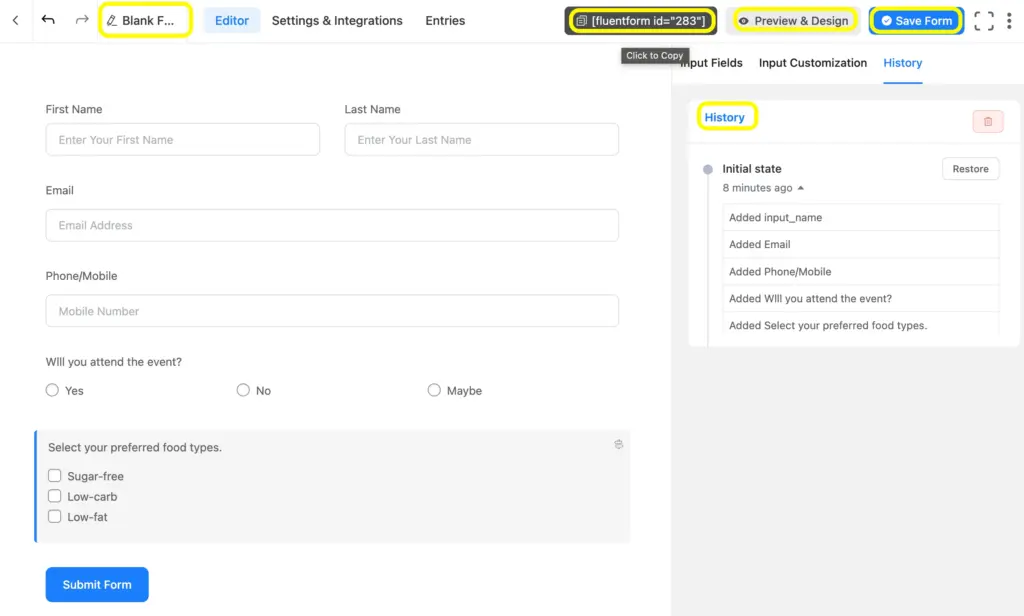Image resolution: width=1024 pixels, height=616 pixels.
Task: Open the three-dot more options menu
Action: pos(1011,20)
